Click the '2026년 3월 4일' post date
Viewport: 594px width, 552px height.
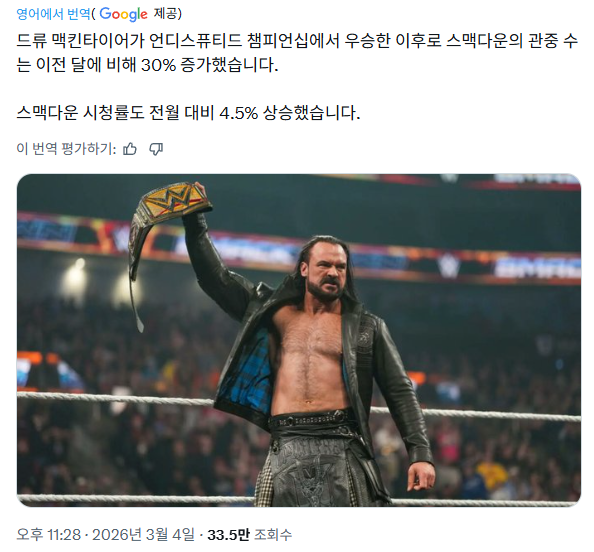pos(143,535)
